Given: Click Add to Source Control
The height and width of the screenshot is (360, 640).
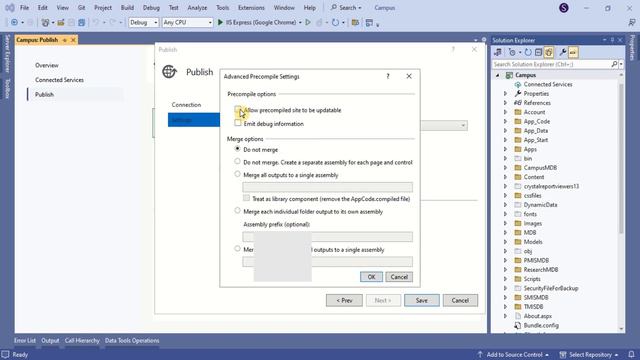Looking at the screenshot, I should pos(513,355).
